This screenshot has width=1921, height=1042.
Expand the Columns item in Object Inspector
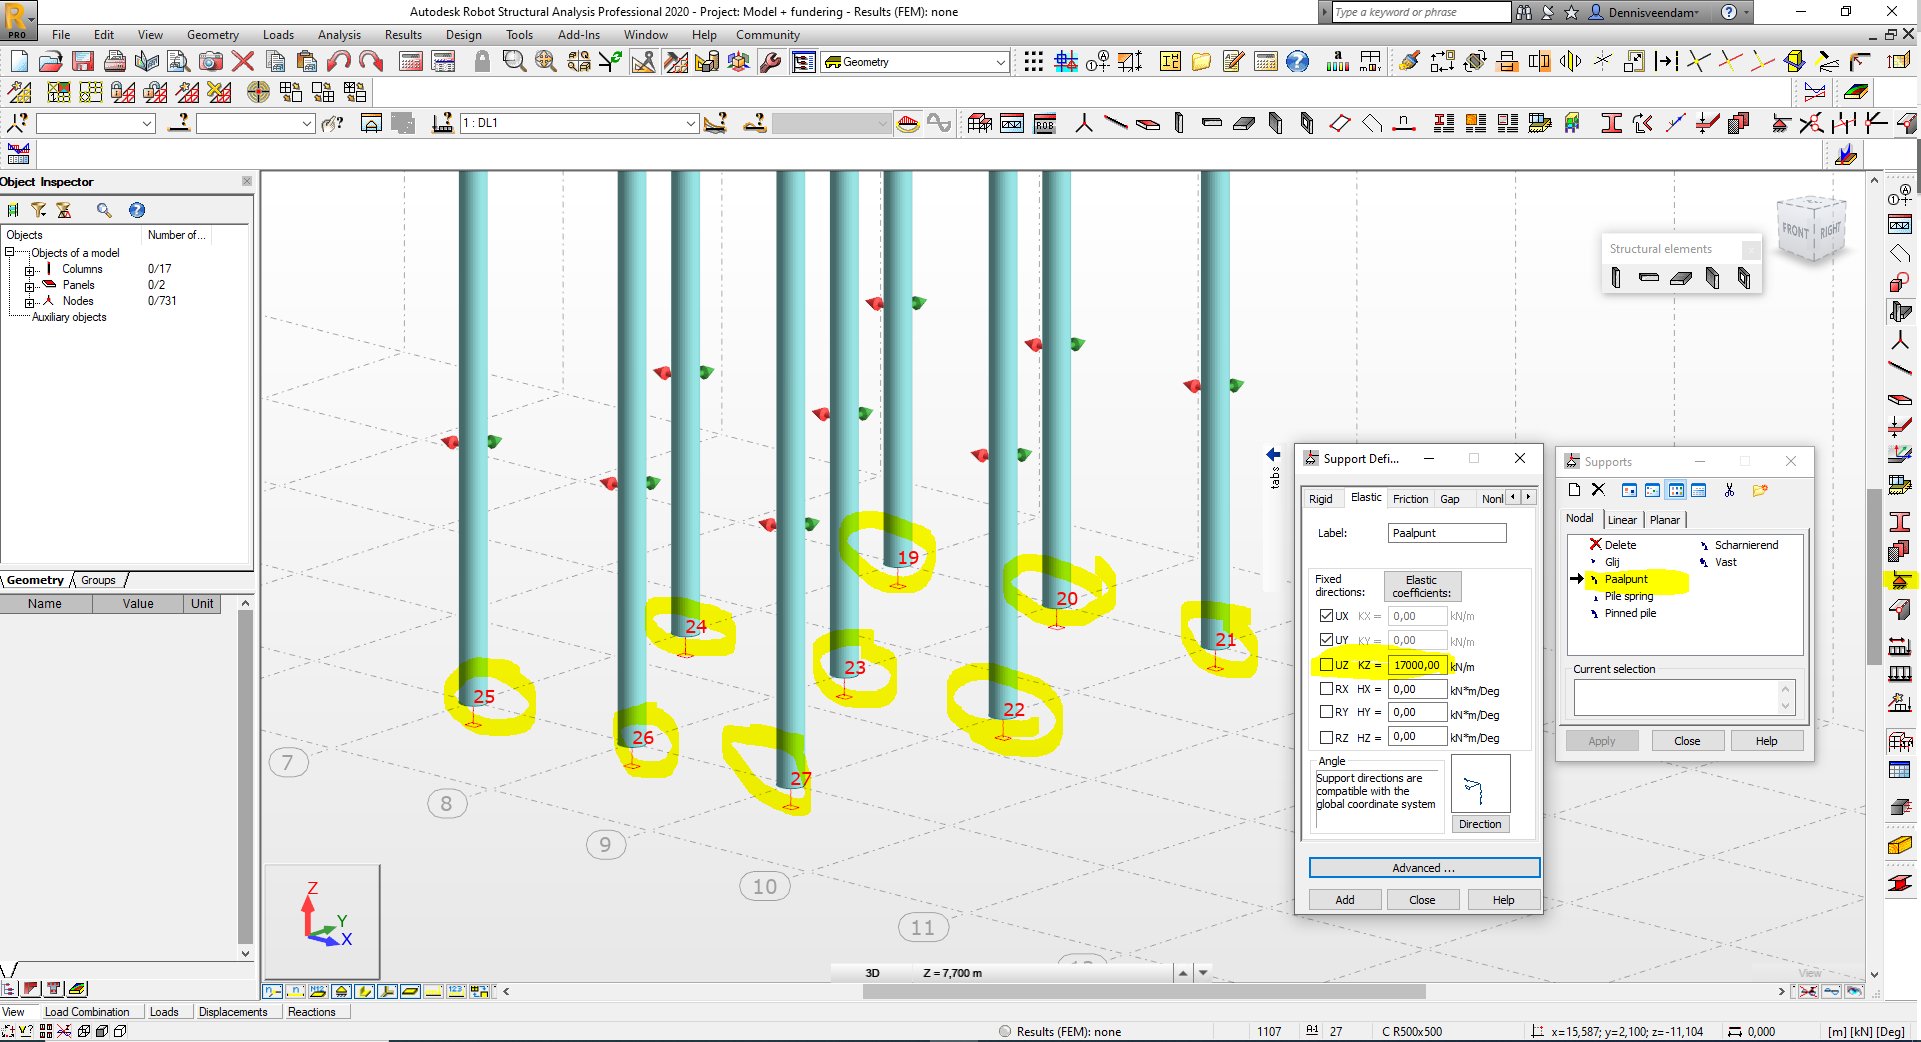click(x=31, y=268)
